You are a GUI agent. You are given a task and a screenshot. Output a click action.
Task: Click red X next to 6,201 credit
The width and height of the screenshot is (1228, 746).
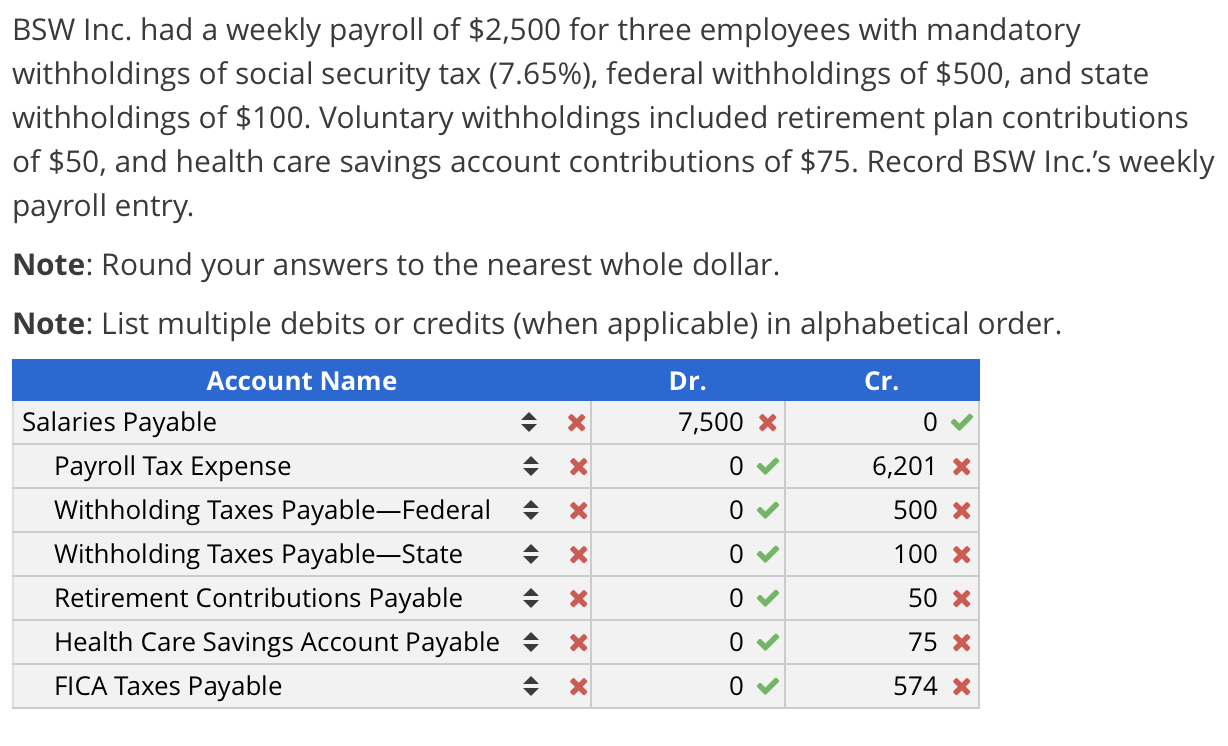(961, 467)
